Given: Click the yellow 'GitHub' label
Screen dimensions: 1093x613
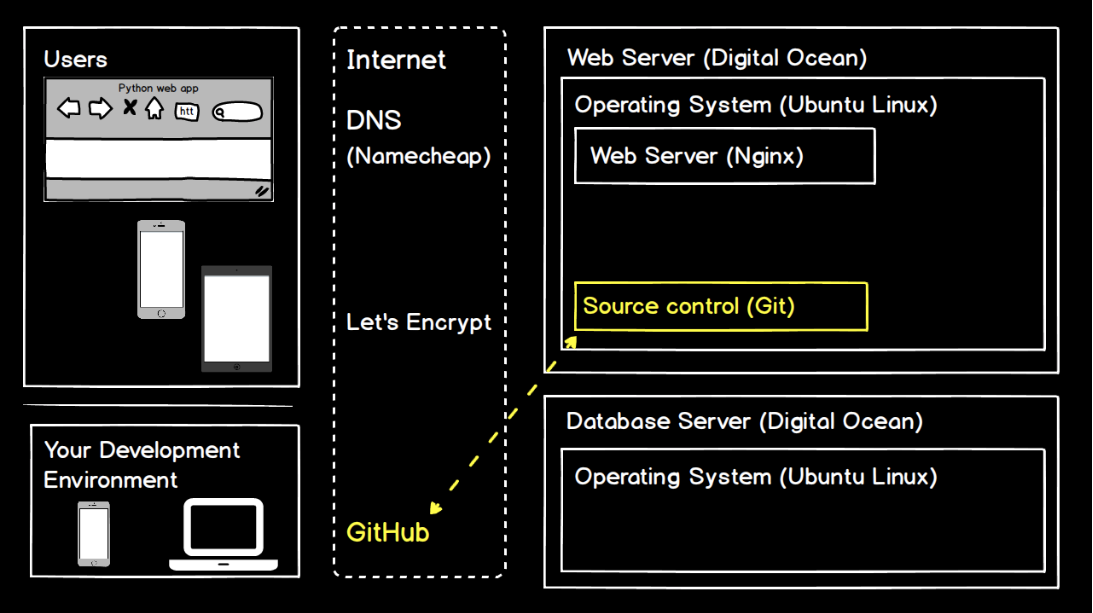Looking at the screenshot, I should [x=388, y=532].
